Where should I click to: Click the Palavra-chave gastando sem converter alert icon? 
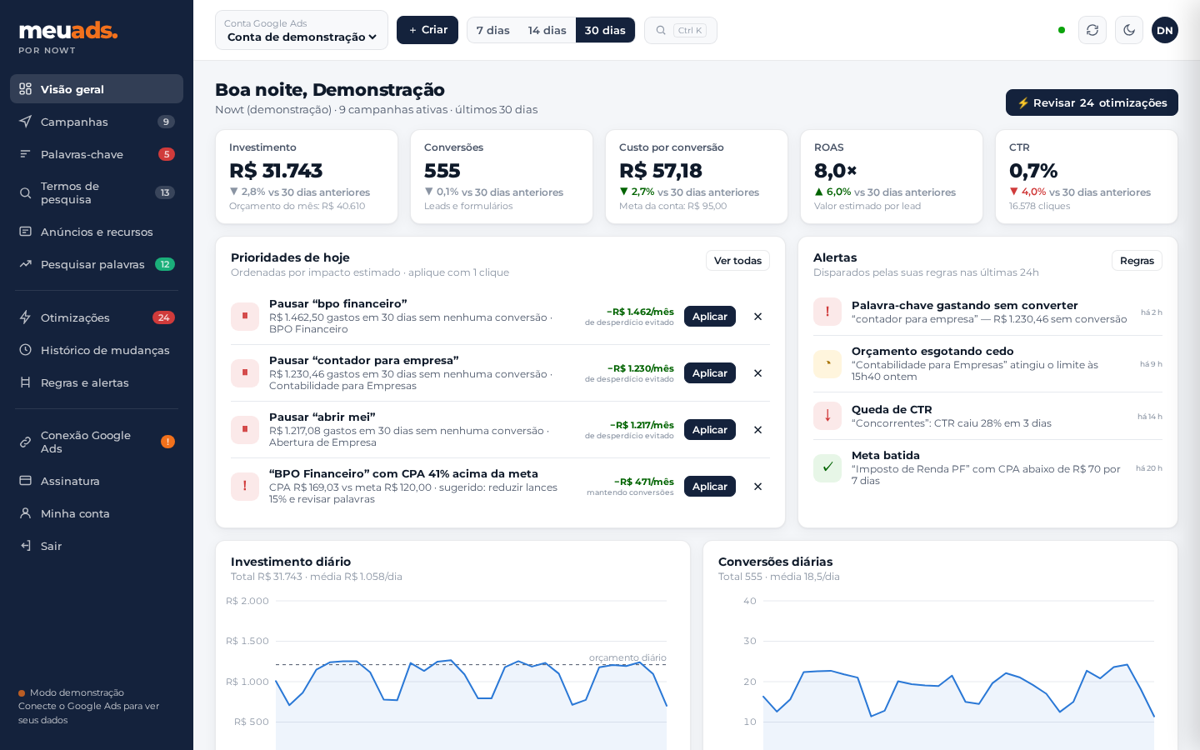(x=827, y=312)
